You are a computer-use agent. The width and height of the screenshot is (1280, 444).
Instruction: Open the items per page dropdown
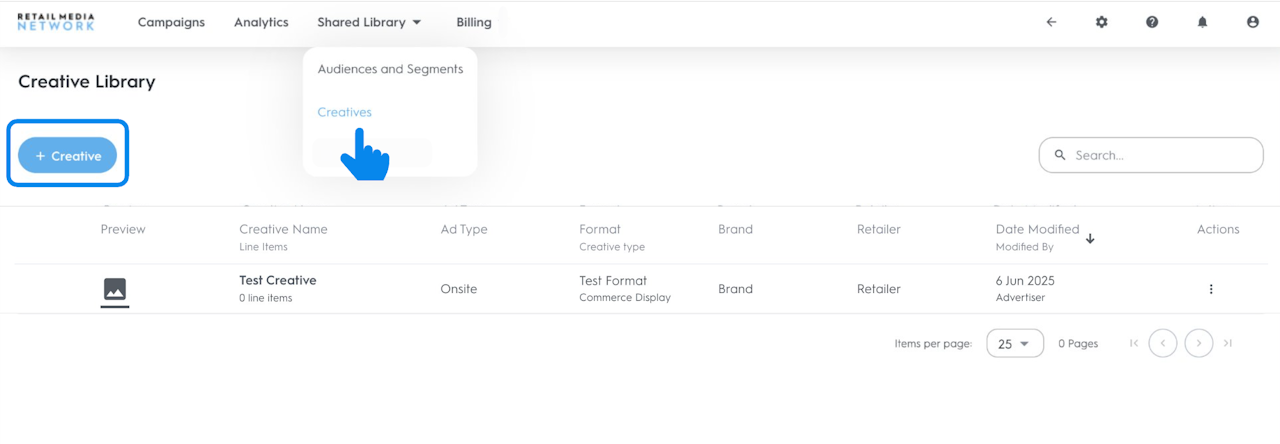coord(1014,343)
